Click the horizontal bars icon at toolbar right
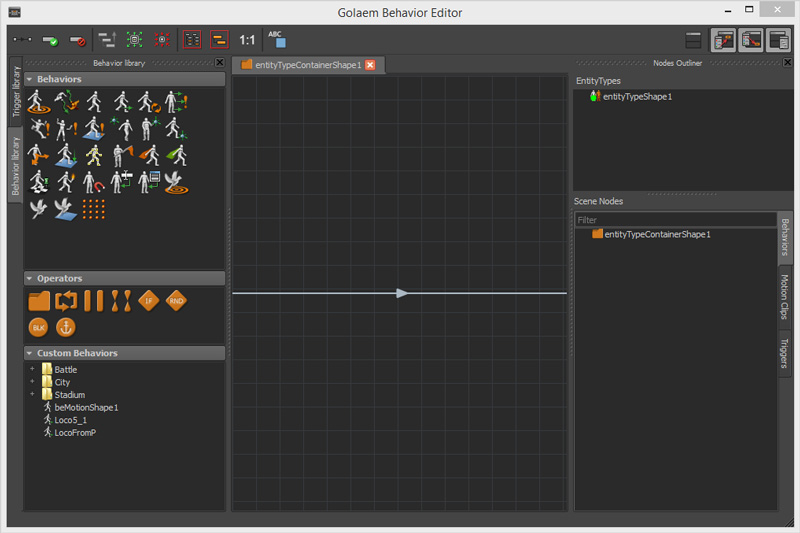The height and width of the screenshot is (533, 800). click(x=693, y=40)
